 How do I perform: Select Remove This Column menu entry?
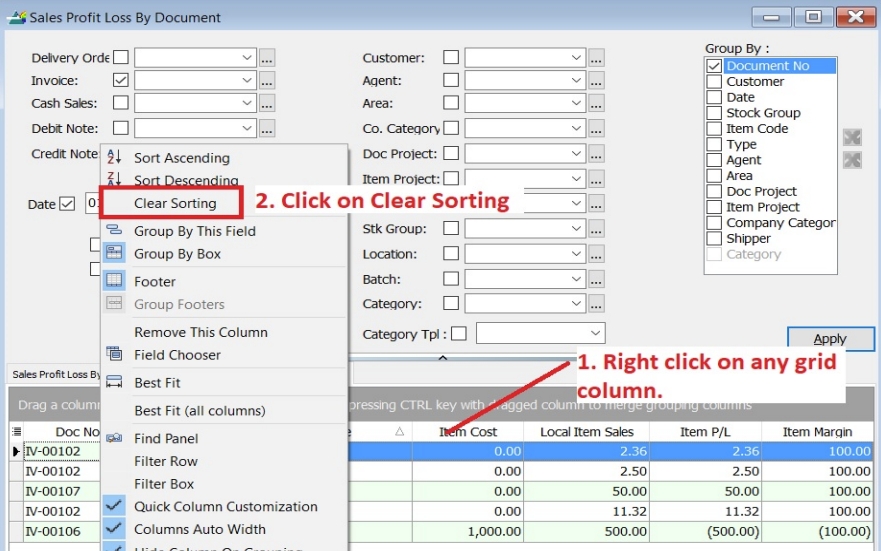(x=201, y=332)
